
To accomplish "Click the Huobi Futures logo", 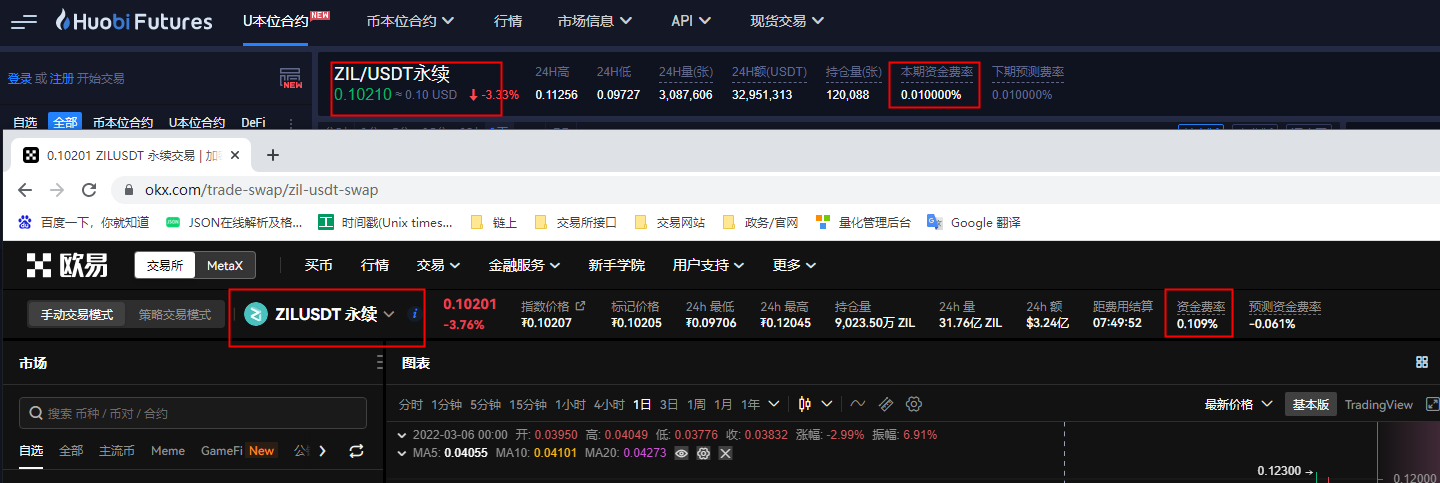I will tap(134, 21).
